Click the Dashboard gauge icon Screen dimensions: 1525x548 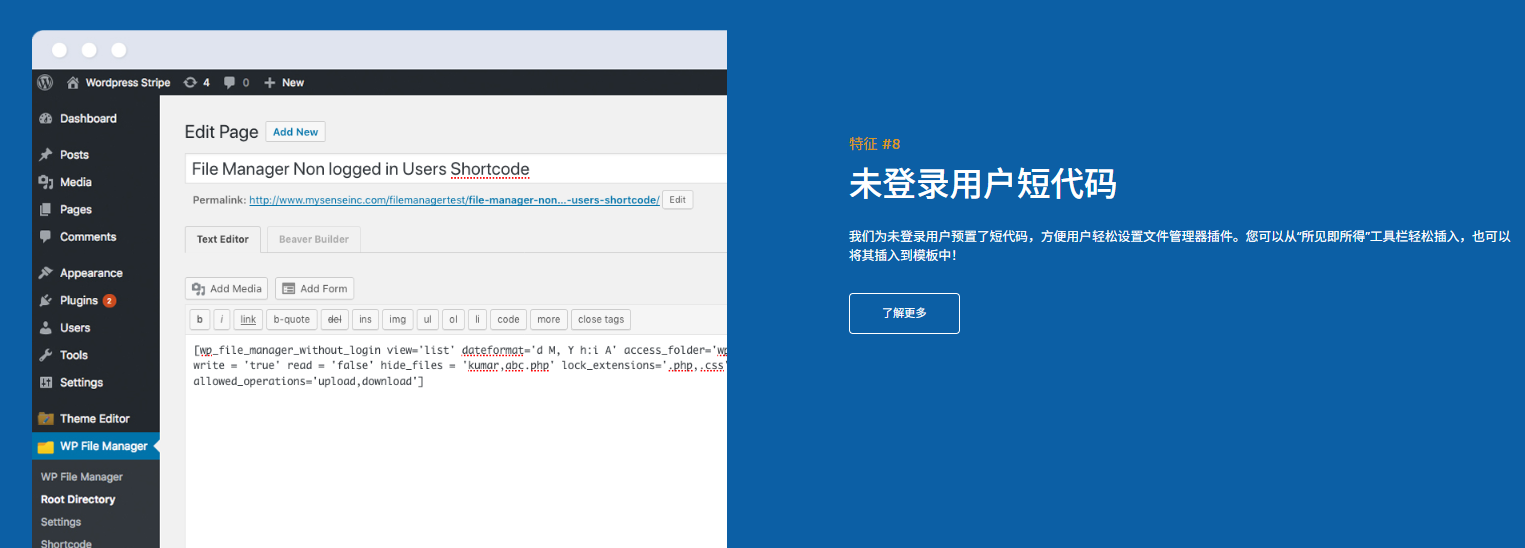(45, 118)
